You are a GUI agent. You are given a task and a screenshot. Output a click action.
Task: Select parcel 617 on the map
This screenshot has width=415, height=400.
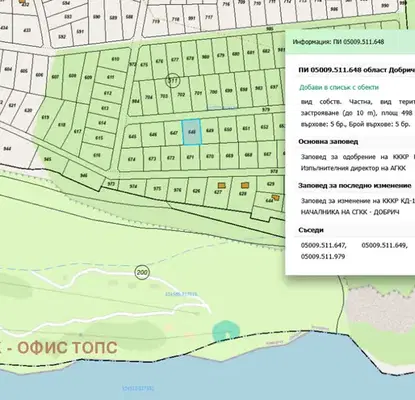point(77,132)
